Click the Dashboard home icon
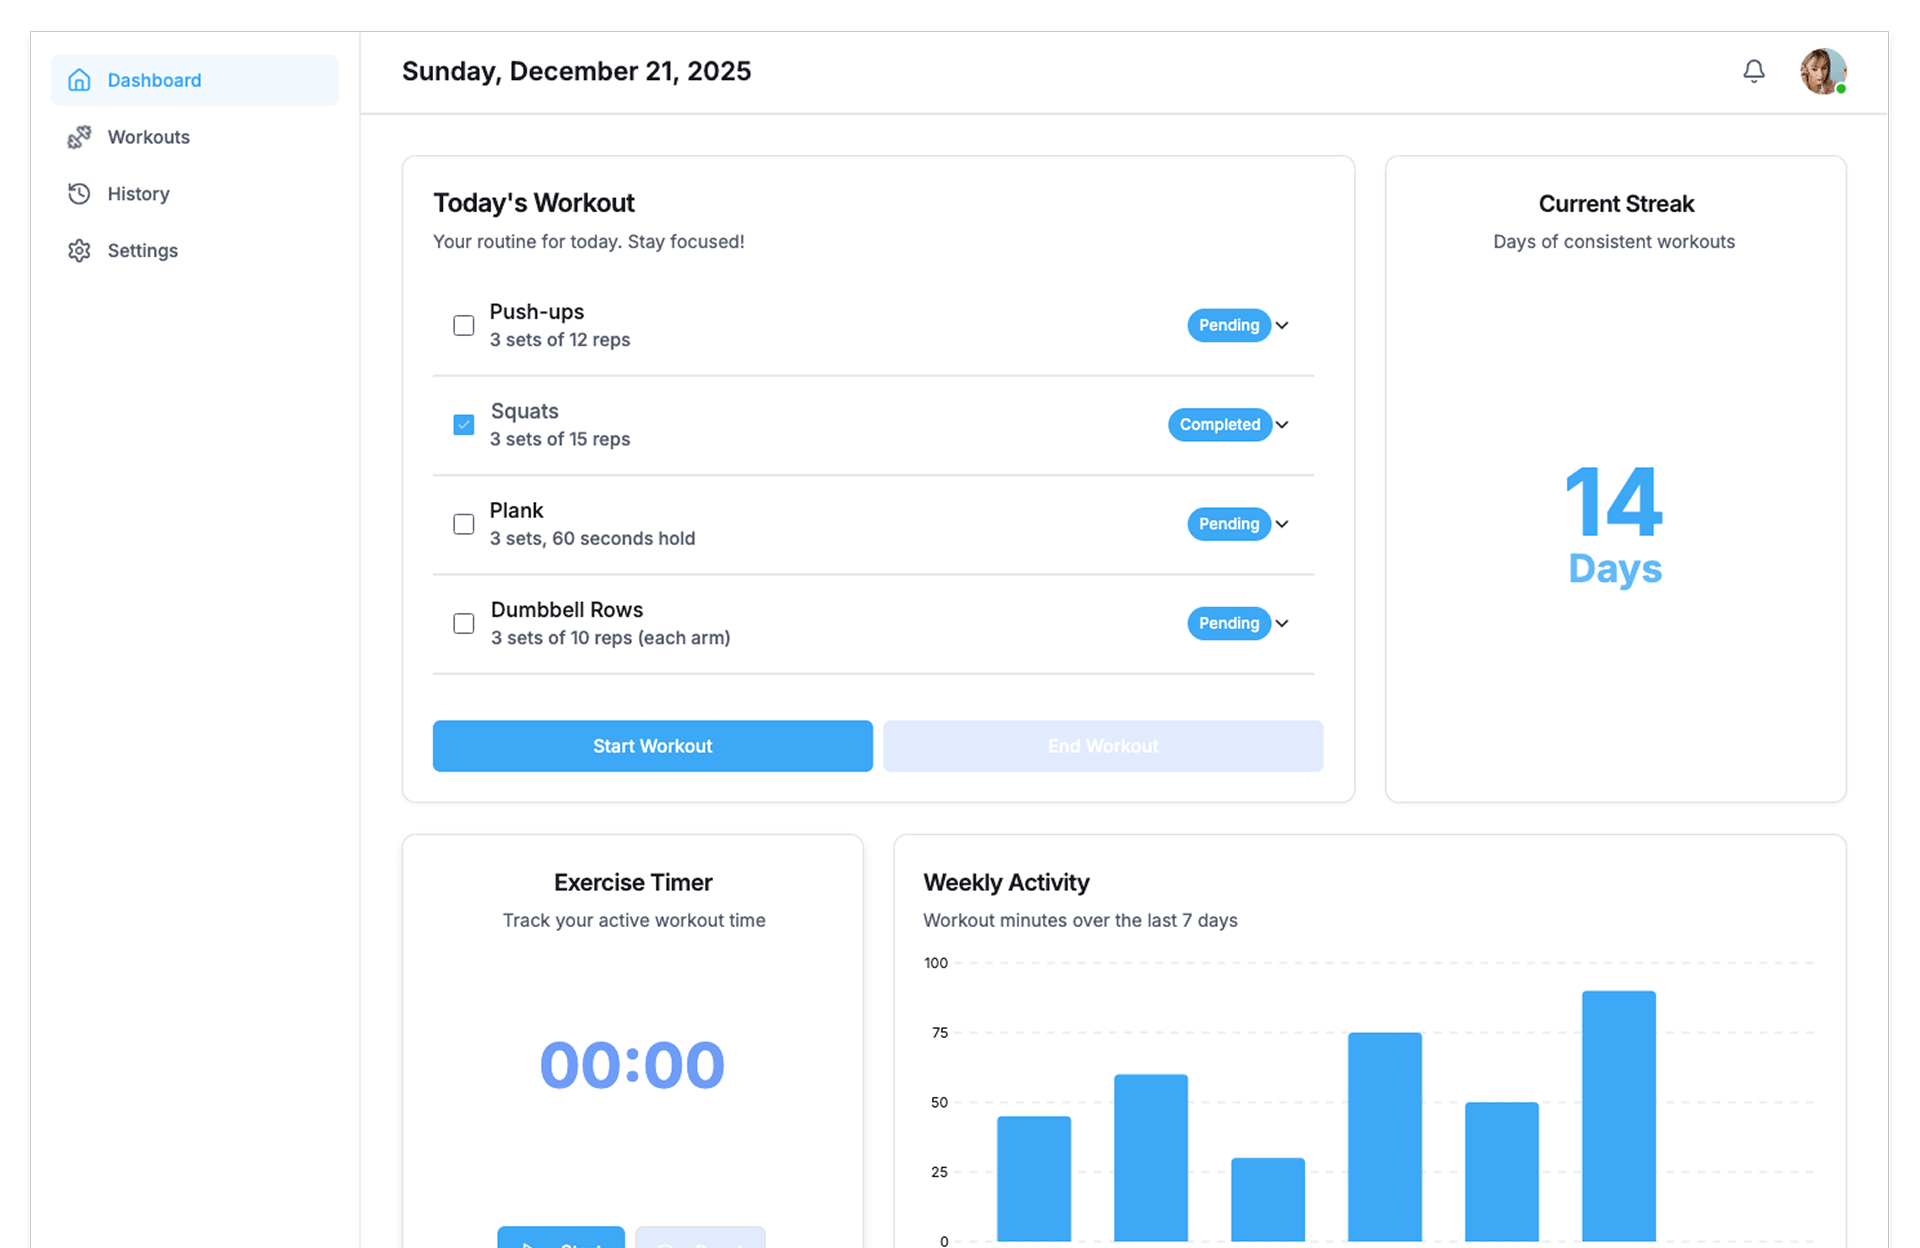The image size is (1920, 1248). [79, 80]
